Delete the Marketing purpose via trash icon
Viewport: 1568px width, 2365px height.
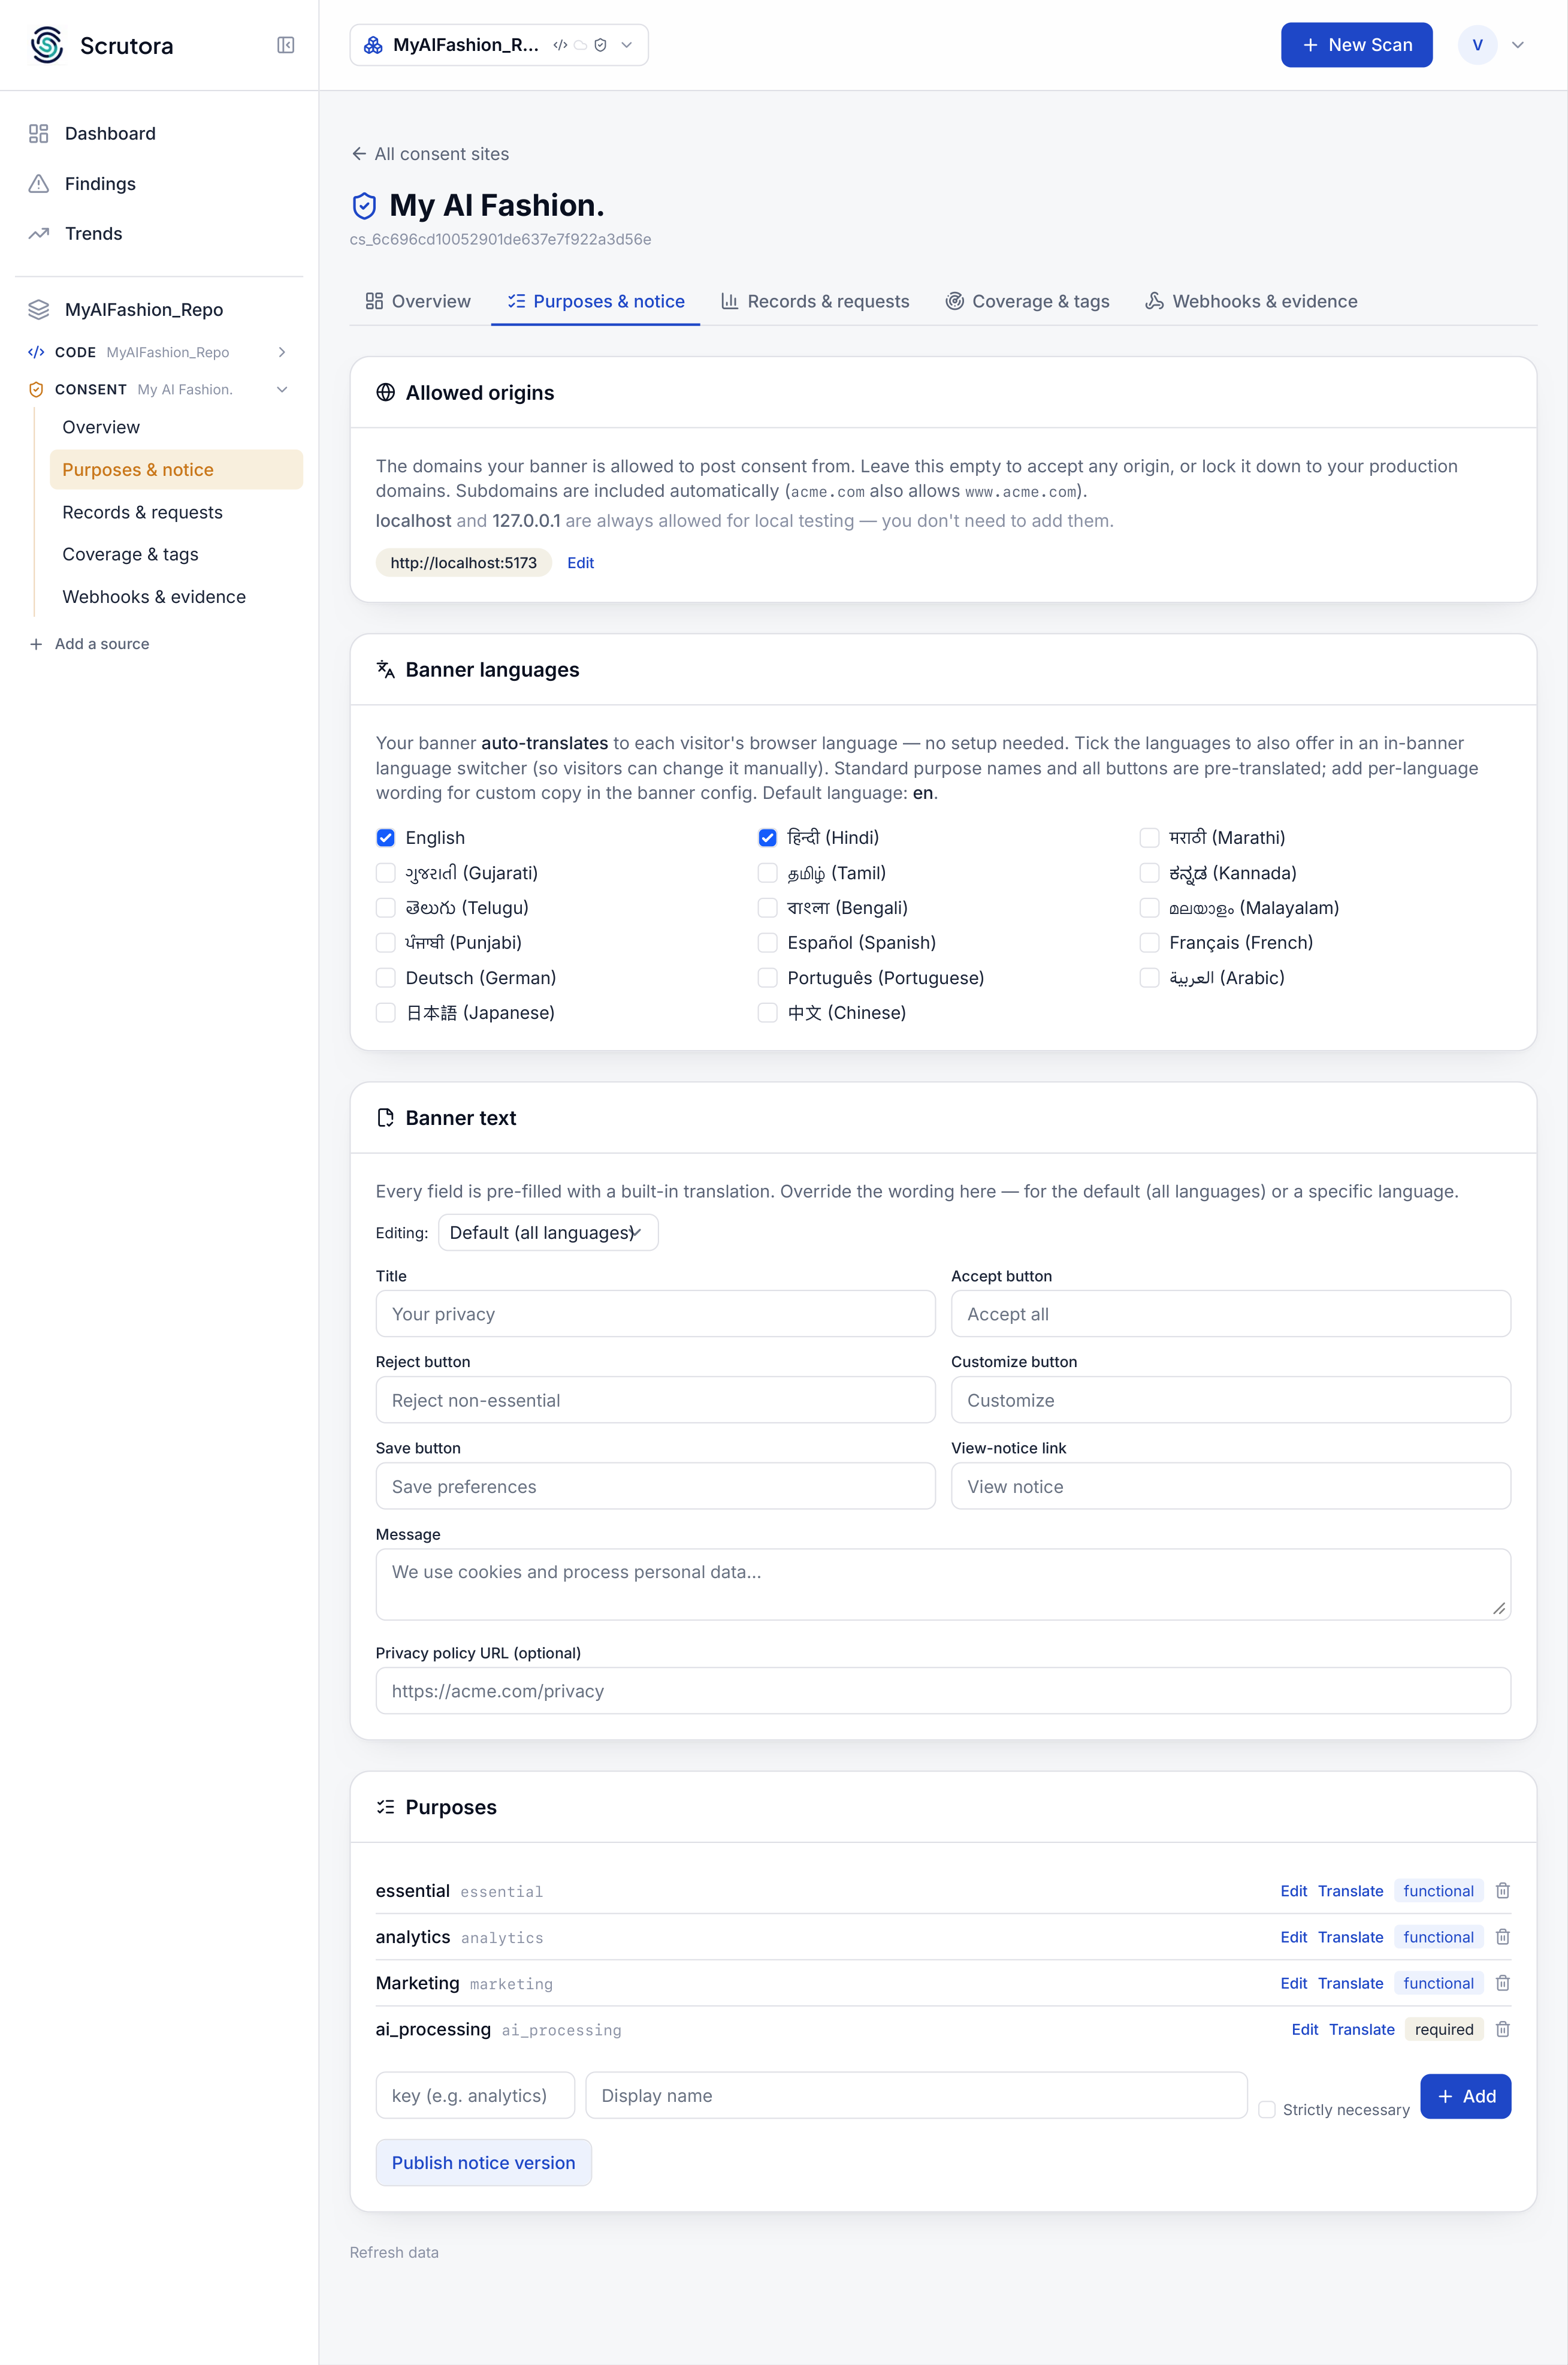click(x=1502, y=1983)
